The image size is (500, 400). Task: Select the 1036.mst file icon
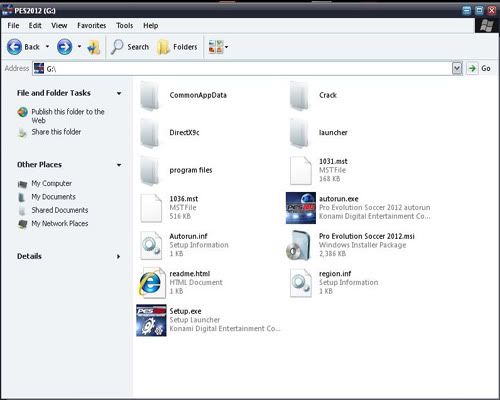(151, 208)
